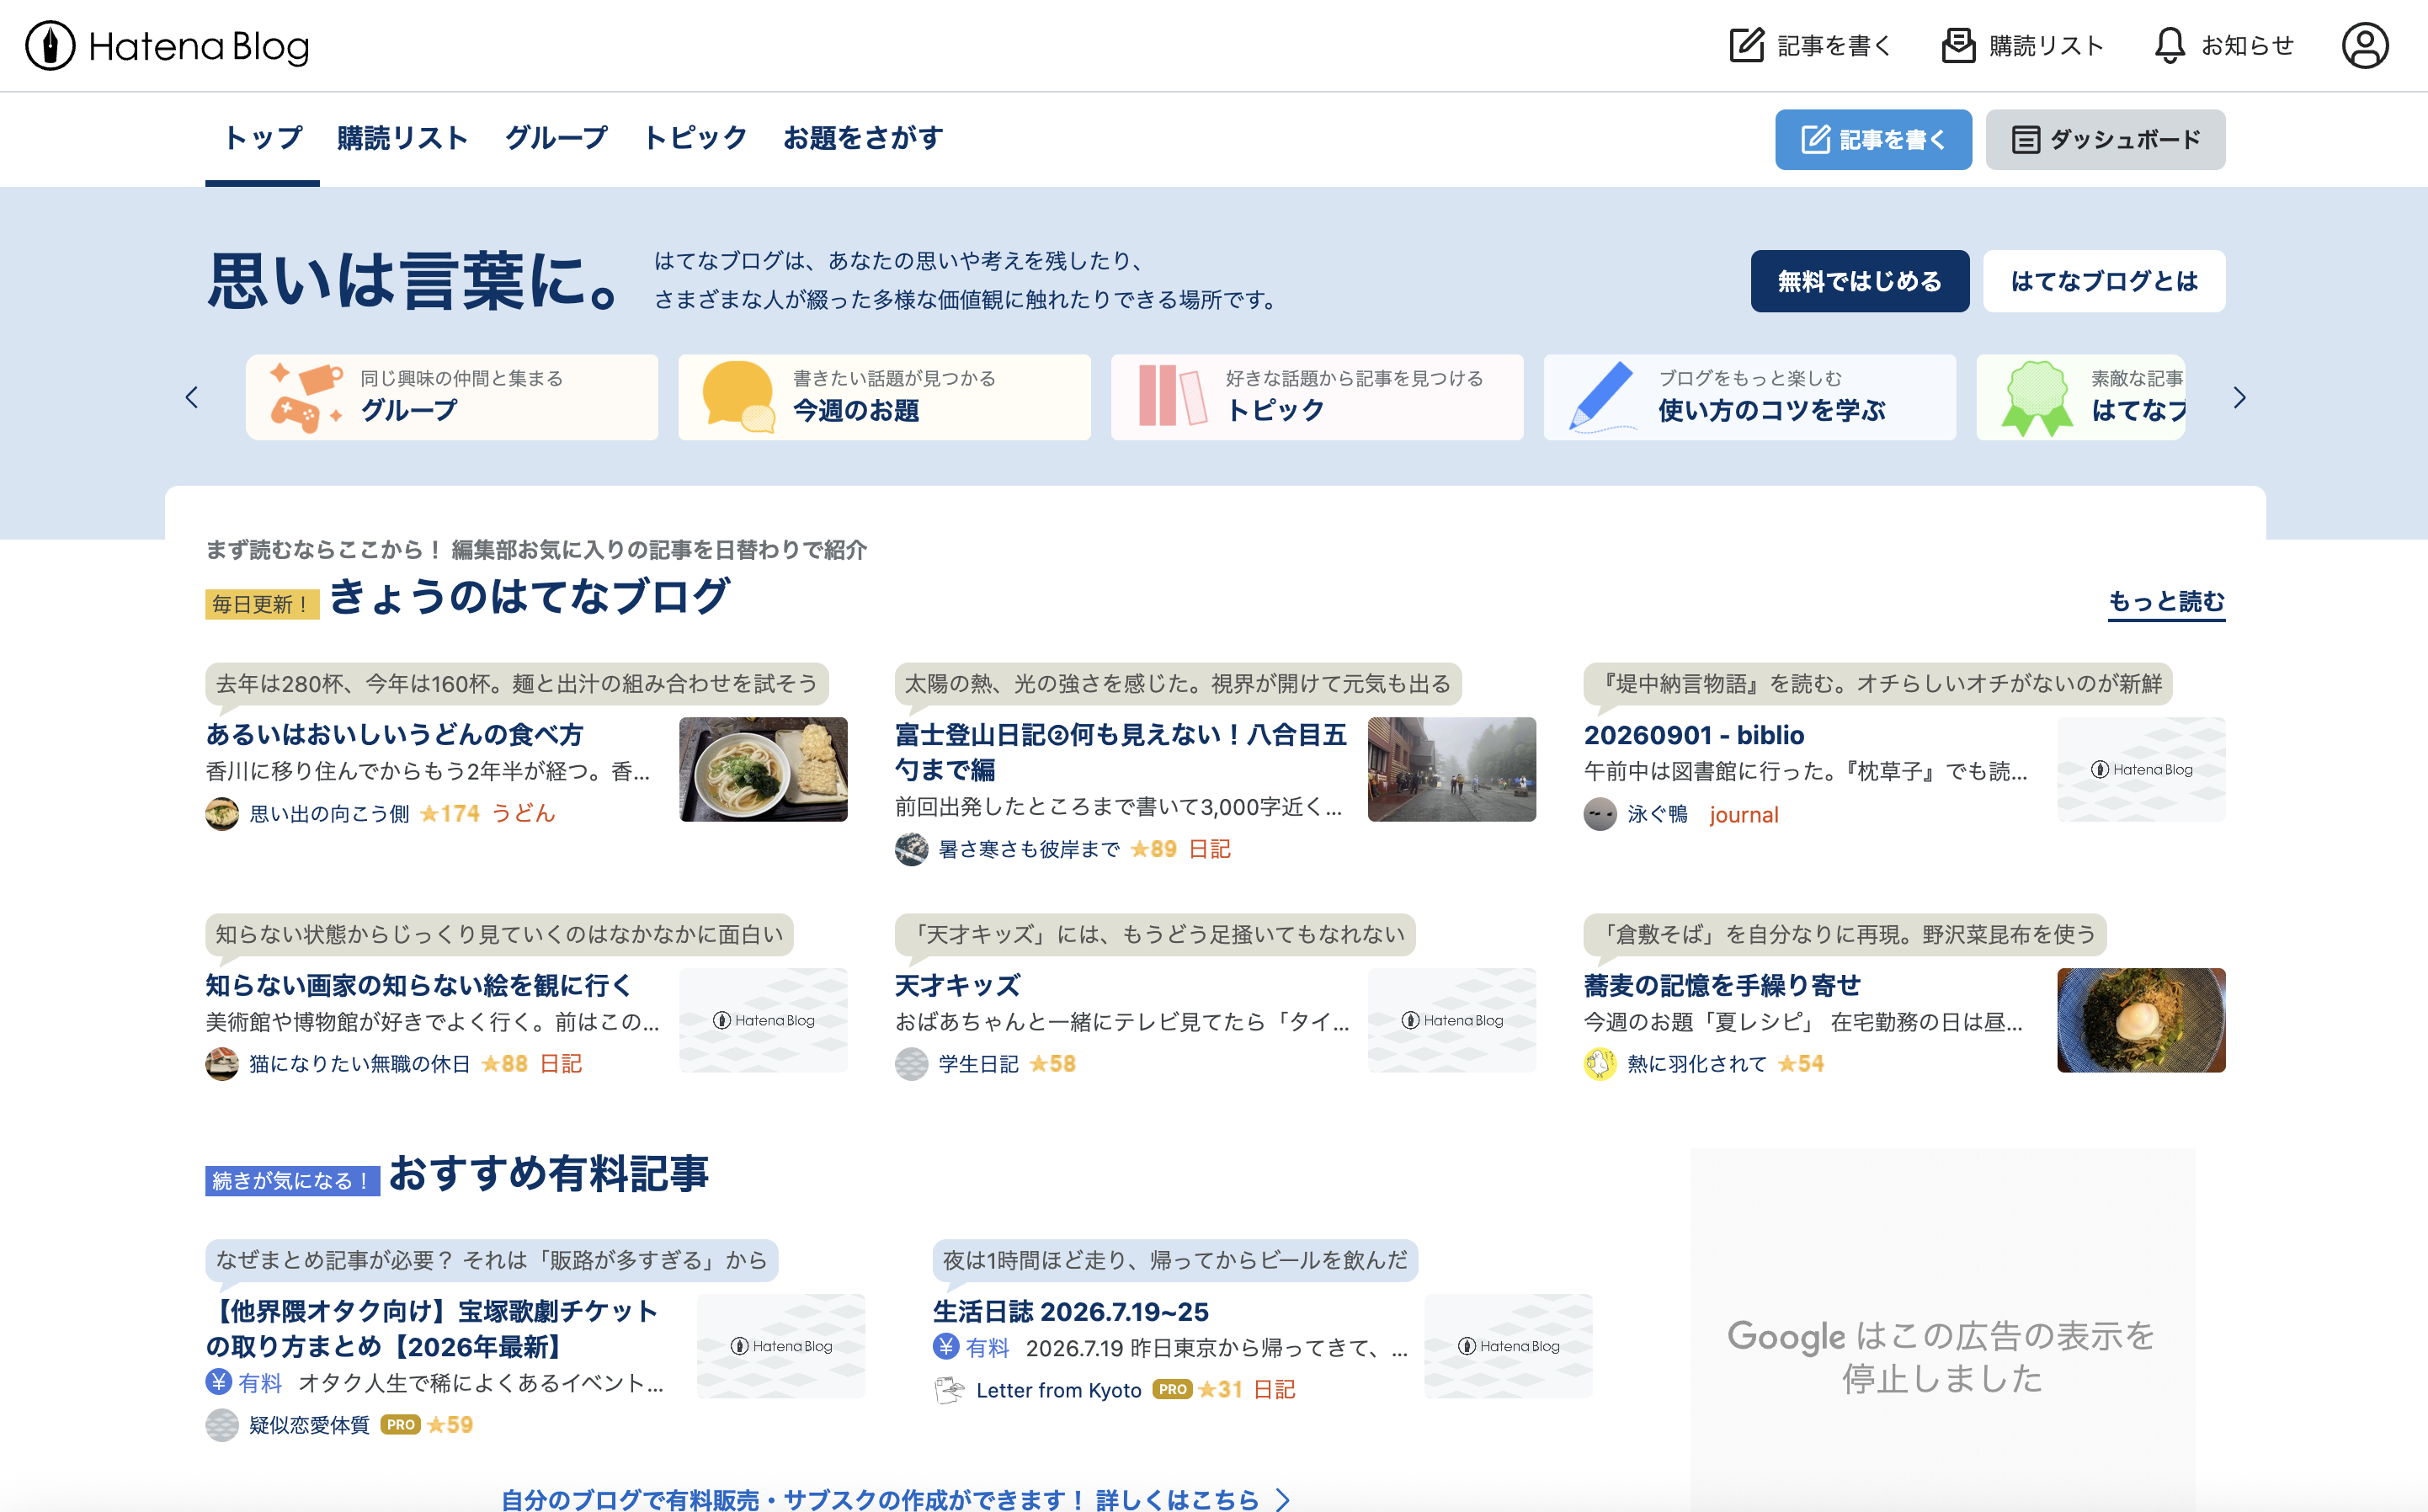The width and height of the screenshot is (2428, 1512).
Task: Click the お知らせ bell icon
Action: pyautogui.click(x=2169, y=46)
